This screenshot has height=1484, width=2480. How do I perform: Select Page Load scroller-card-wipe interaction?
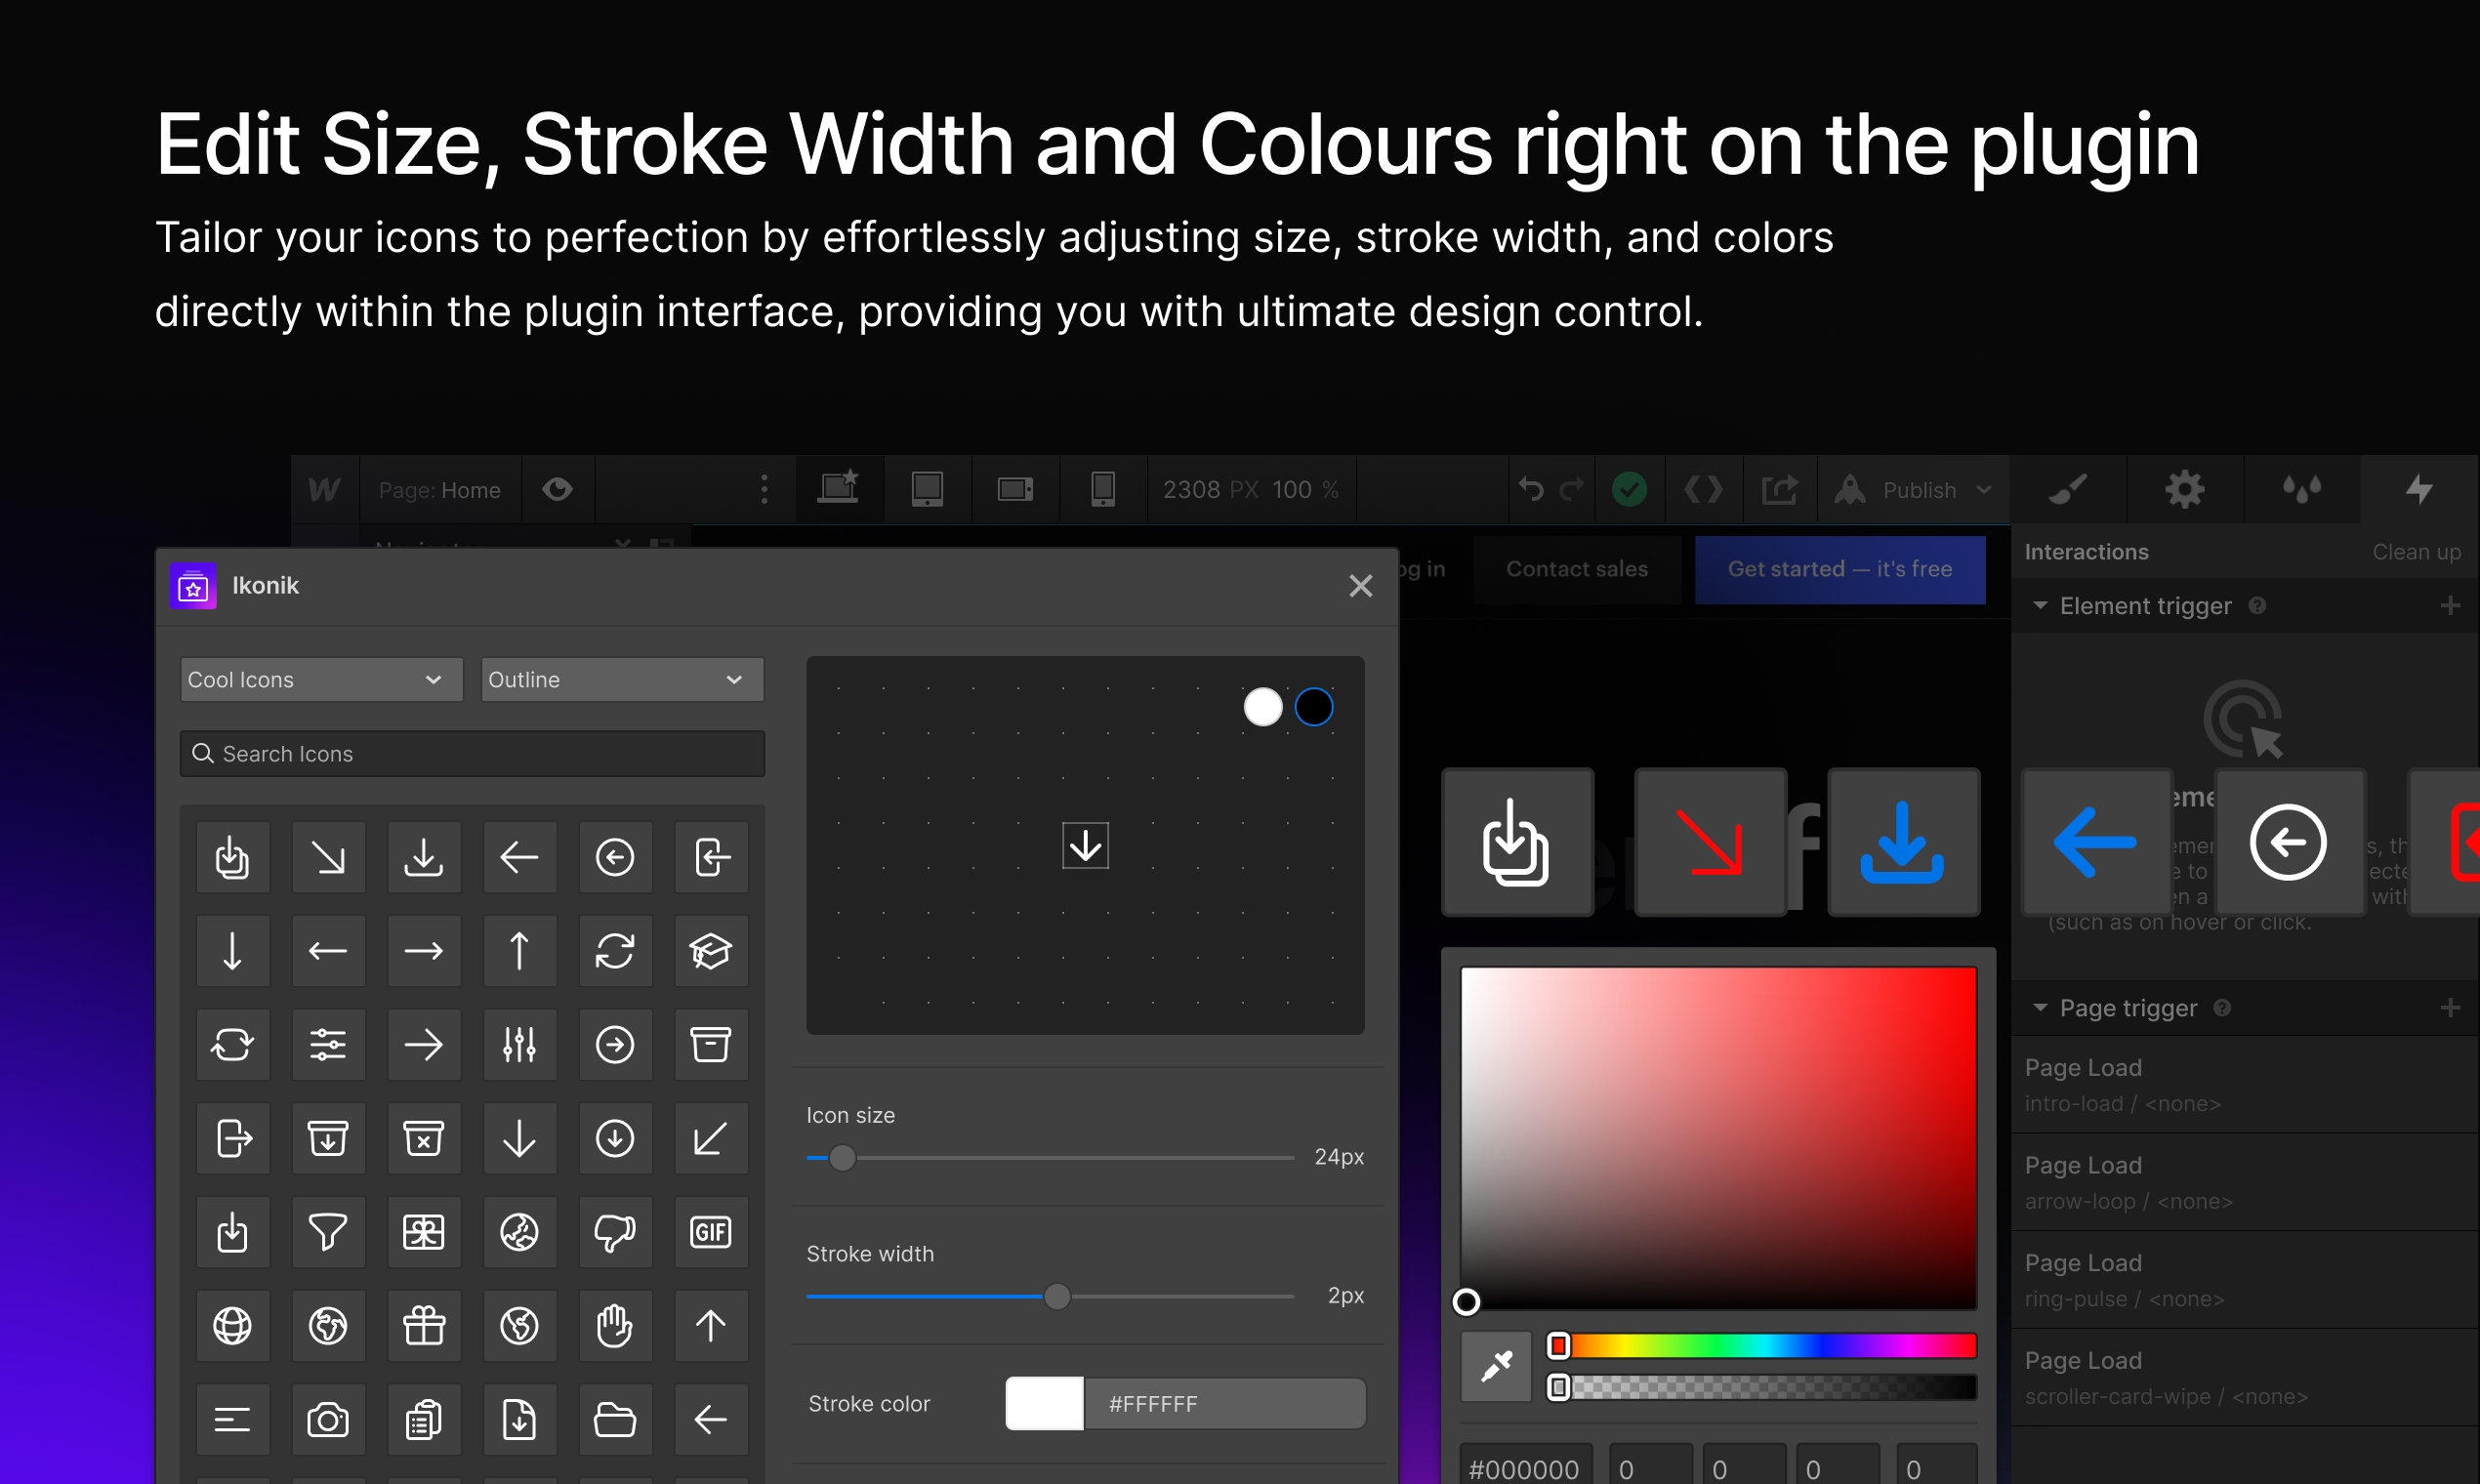point(2244,1378)
